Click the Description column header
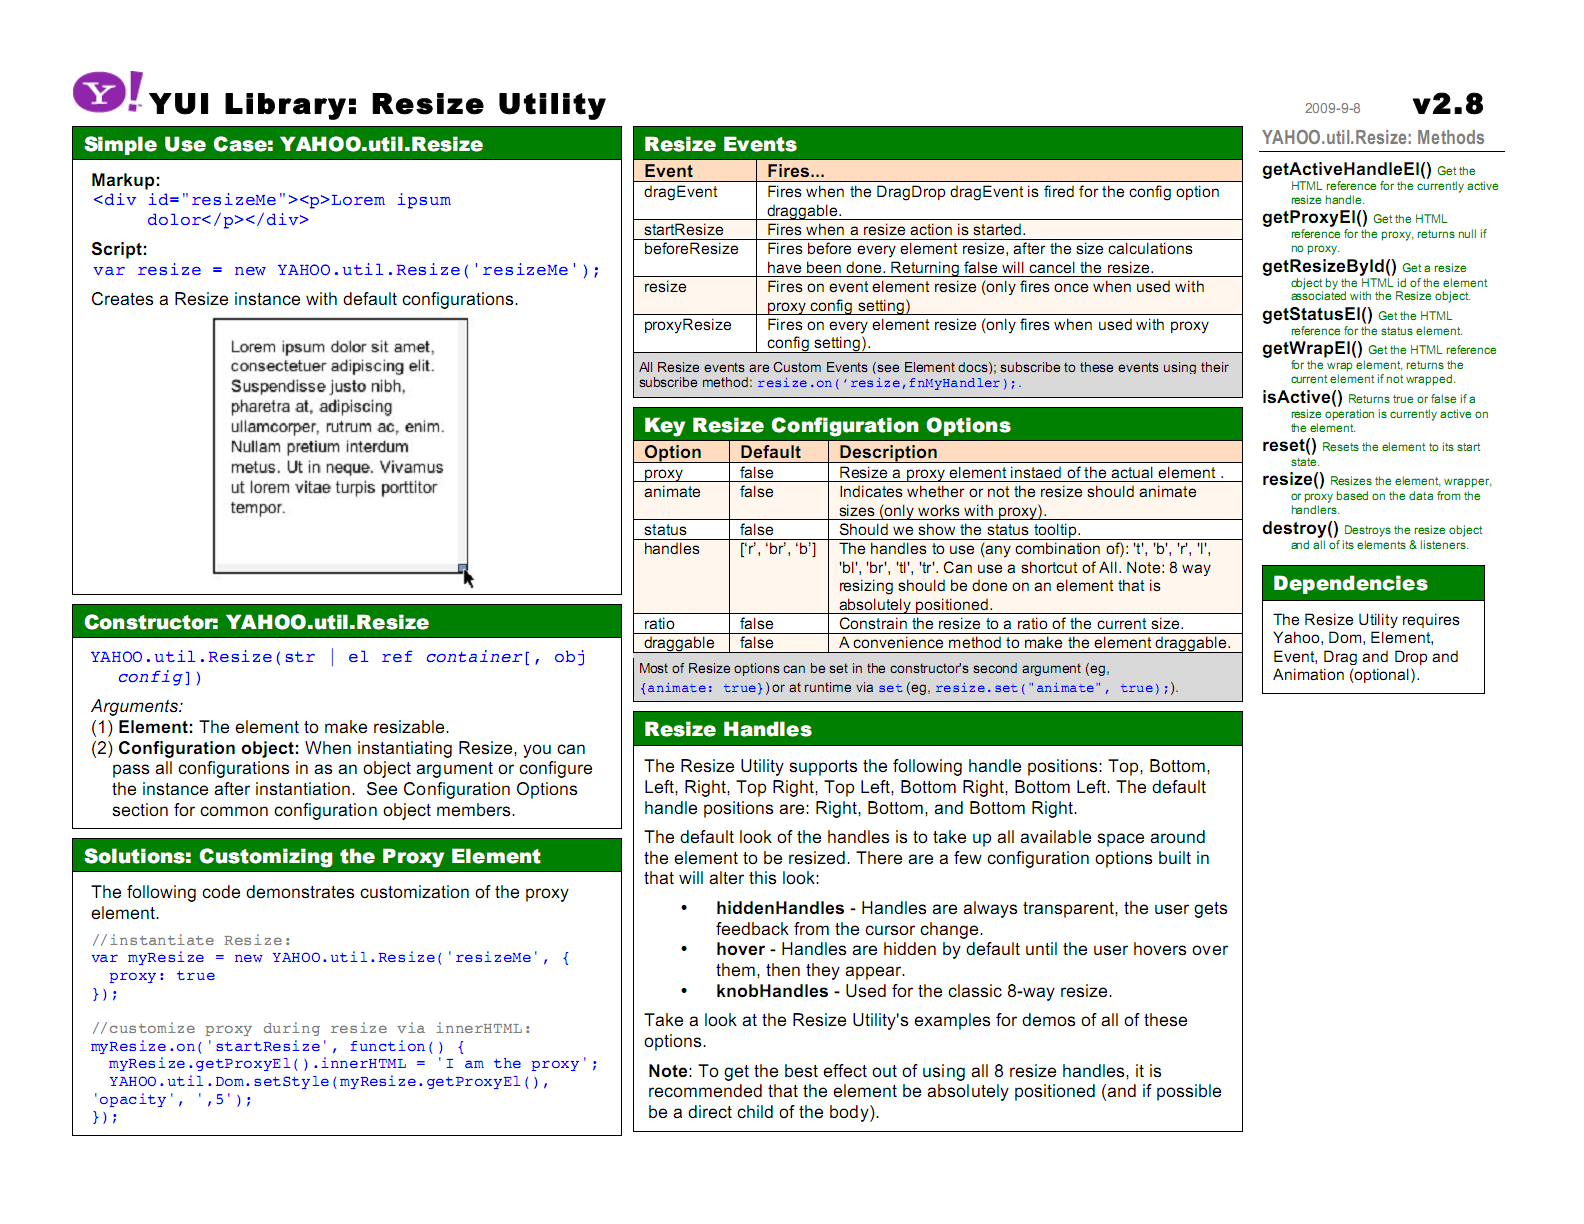 888,452
